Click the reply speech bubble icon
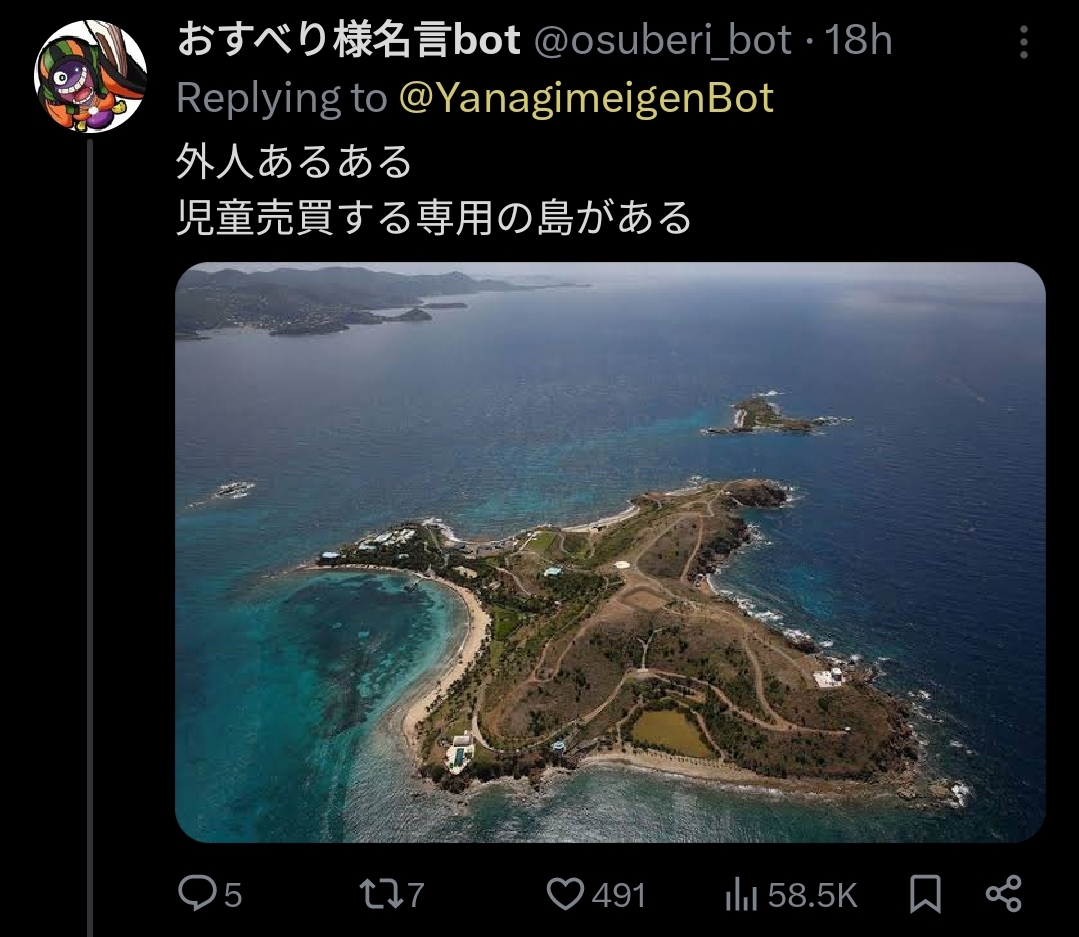Viewport: 1079px width, 937px height. point(196,894)
